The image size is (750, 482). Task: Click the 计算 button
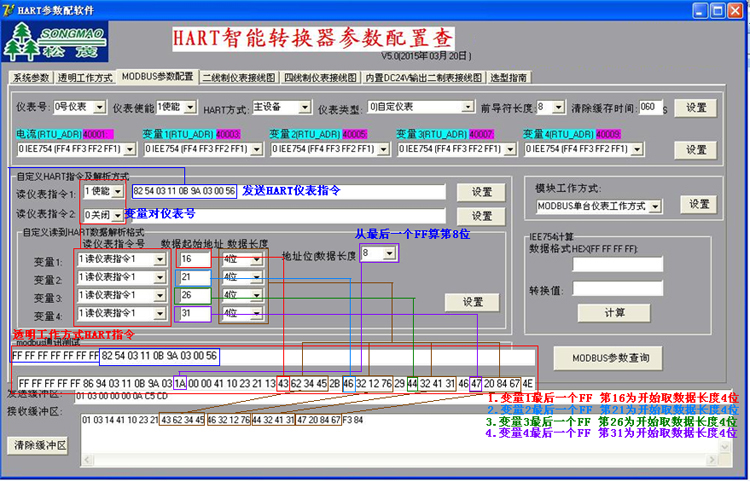(614, 313)
